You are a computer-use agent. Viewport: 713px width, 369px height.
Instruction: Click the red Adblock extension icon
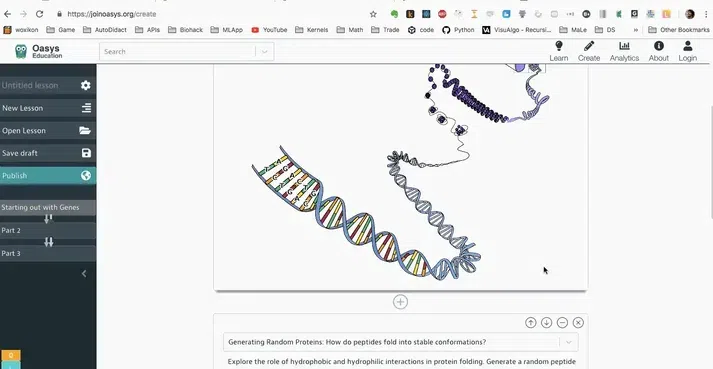click(x=442, y=14)
